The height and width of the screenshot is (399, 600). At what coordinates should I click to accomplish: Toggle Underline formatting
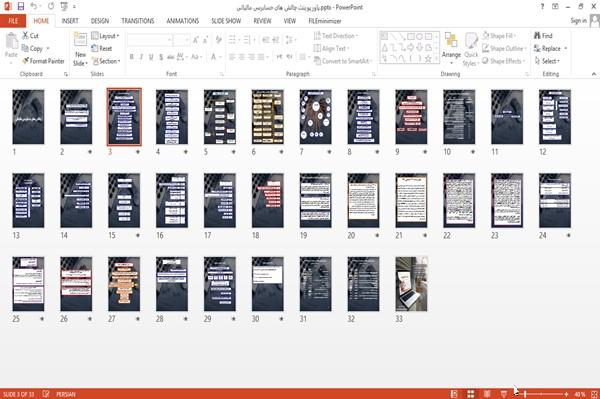[151, 57]
